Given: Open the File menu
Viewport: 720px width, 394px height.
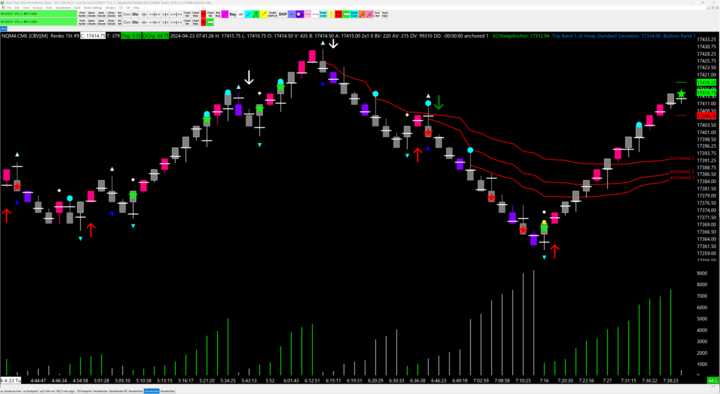Looking at the screenshot, I should (x=9, y=8).
